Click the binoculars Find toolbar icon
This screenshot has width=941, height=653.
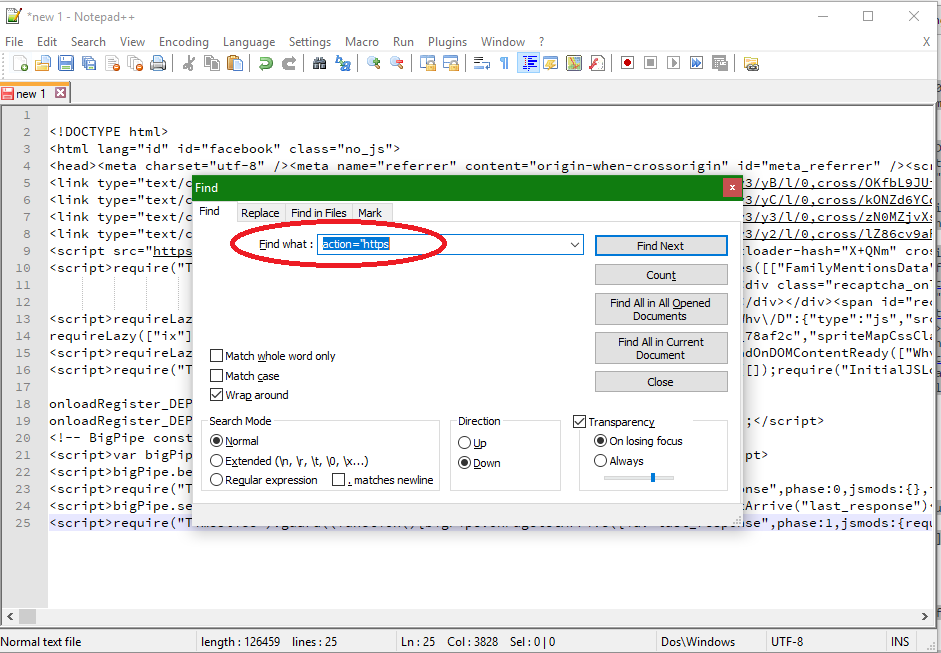pyautogui.click(x=319, y=63)
